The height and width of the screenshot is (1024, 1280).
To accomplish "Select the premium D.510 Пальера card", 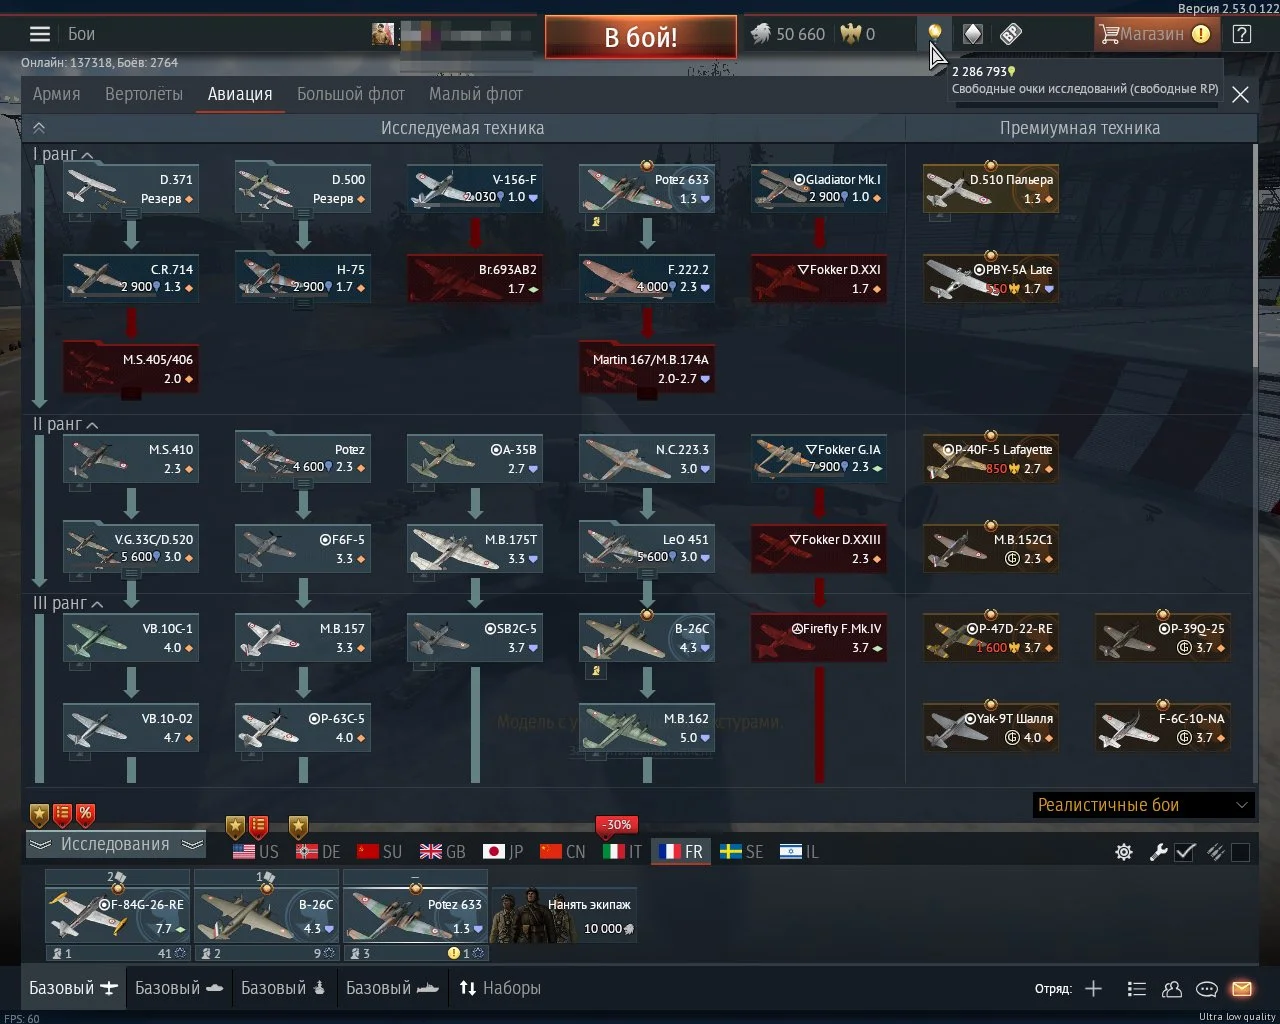I will (991, 188).
